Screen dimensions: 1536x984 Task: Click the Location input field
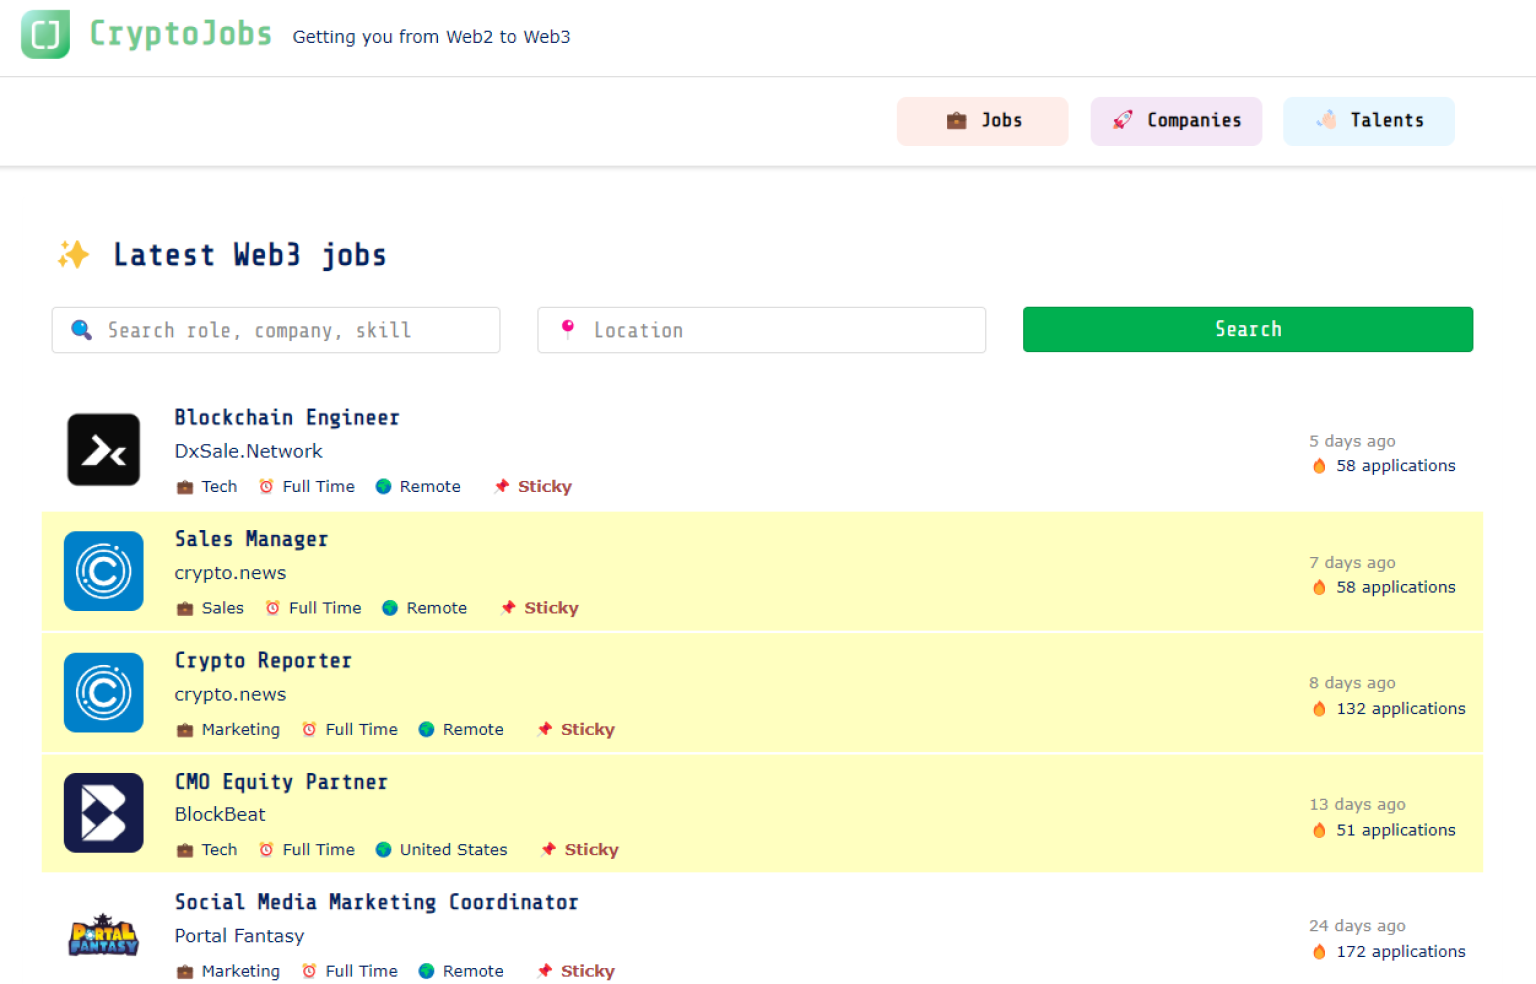click(762, 329)
